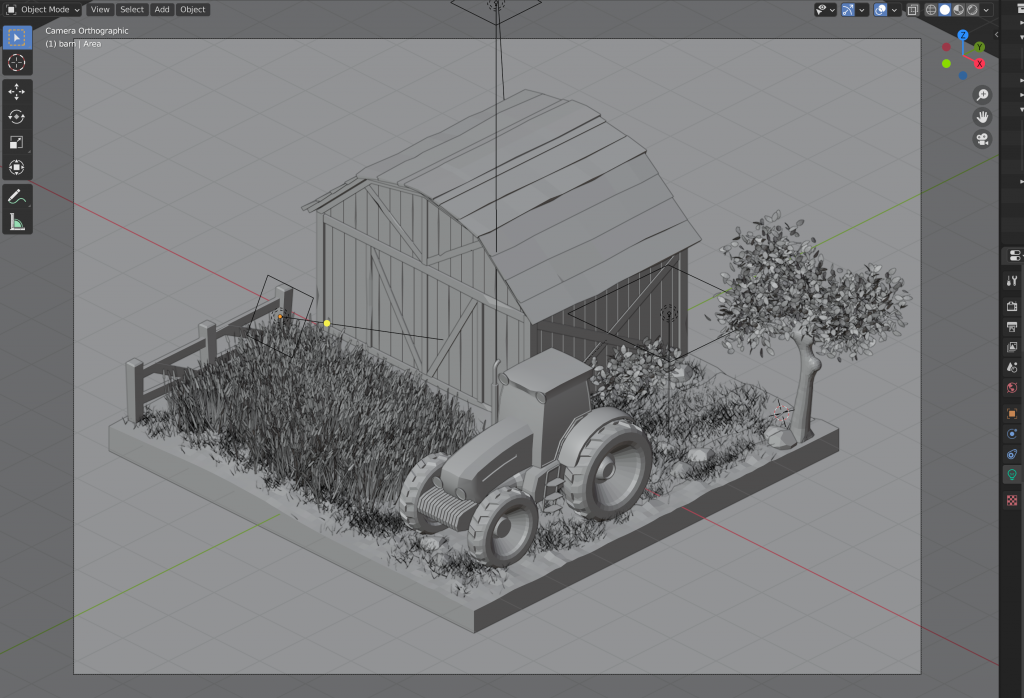Activate the Transform tool
This screenshot has height=698, width=1024.
pyautogui.click(x=17, y=168)
